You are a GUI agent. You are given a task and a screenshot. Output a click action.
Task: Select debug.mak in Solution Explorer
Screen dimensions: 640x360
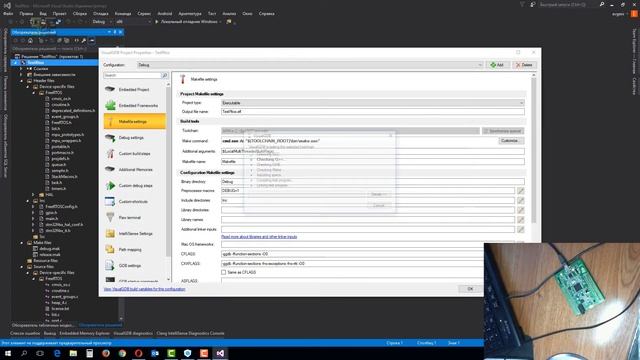pos(50,249)
